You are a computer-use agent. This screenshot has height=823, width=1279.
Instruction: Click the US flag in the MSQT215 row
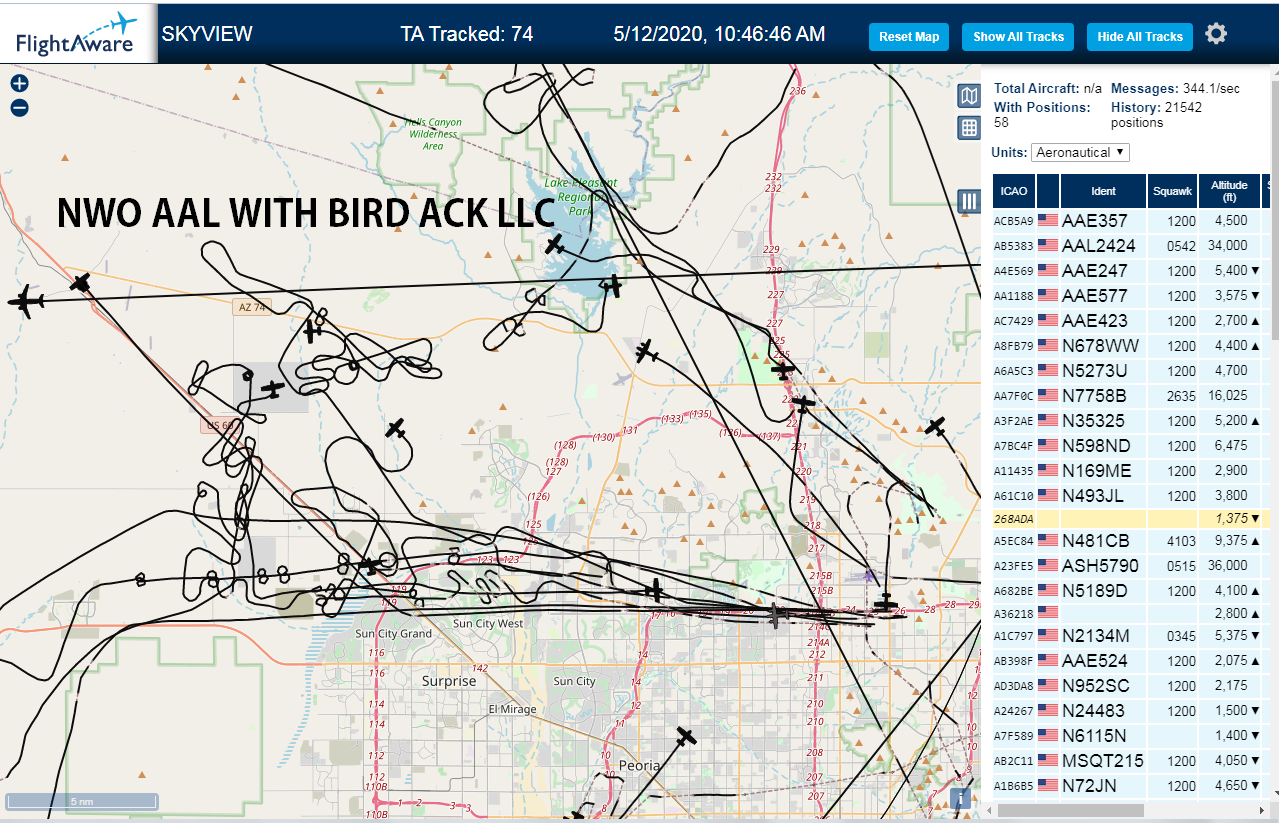1047,760
